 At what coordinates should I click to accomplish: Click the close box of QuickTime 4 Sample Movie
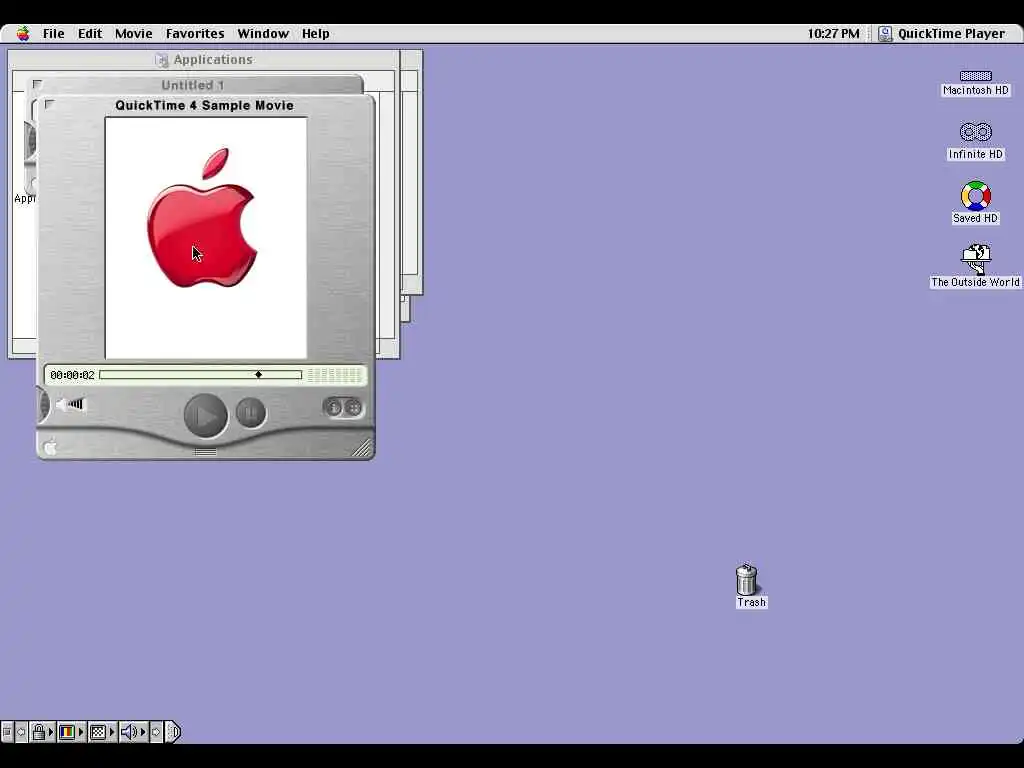click(50, 104)
